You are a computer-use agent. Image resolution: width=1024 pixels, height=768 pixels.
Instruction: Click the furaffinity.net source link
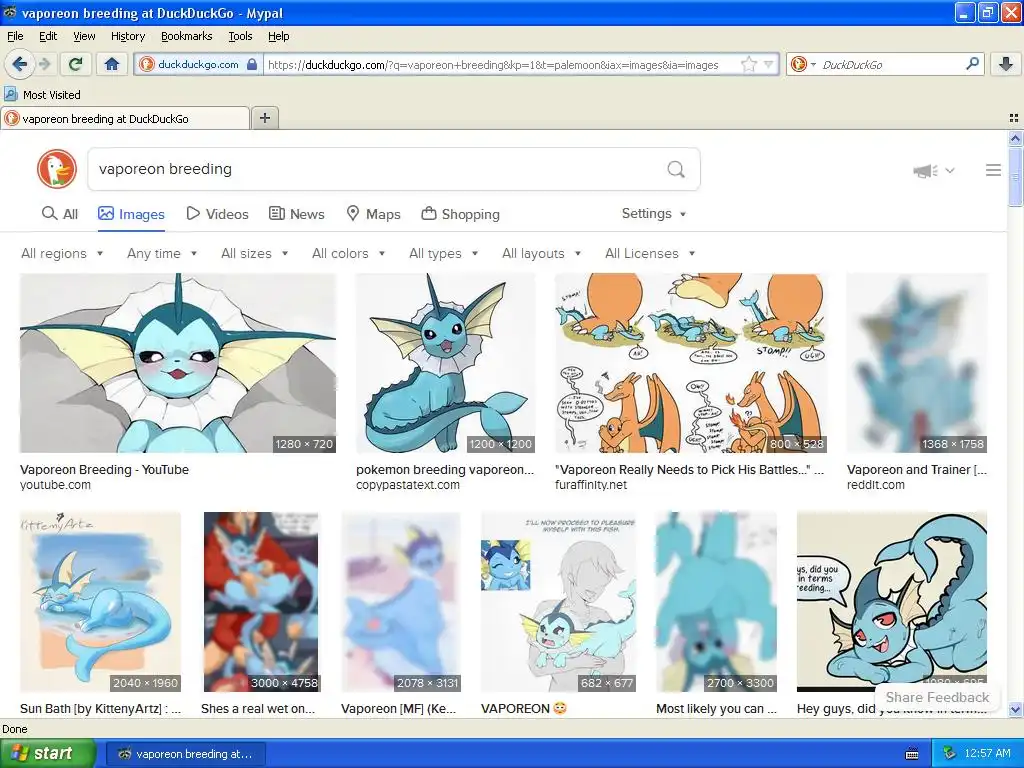pos(591,485)
